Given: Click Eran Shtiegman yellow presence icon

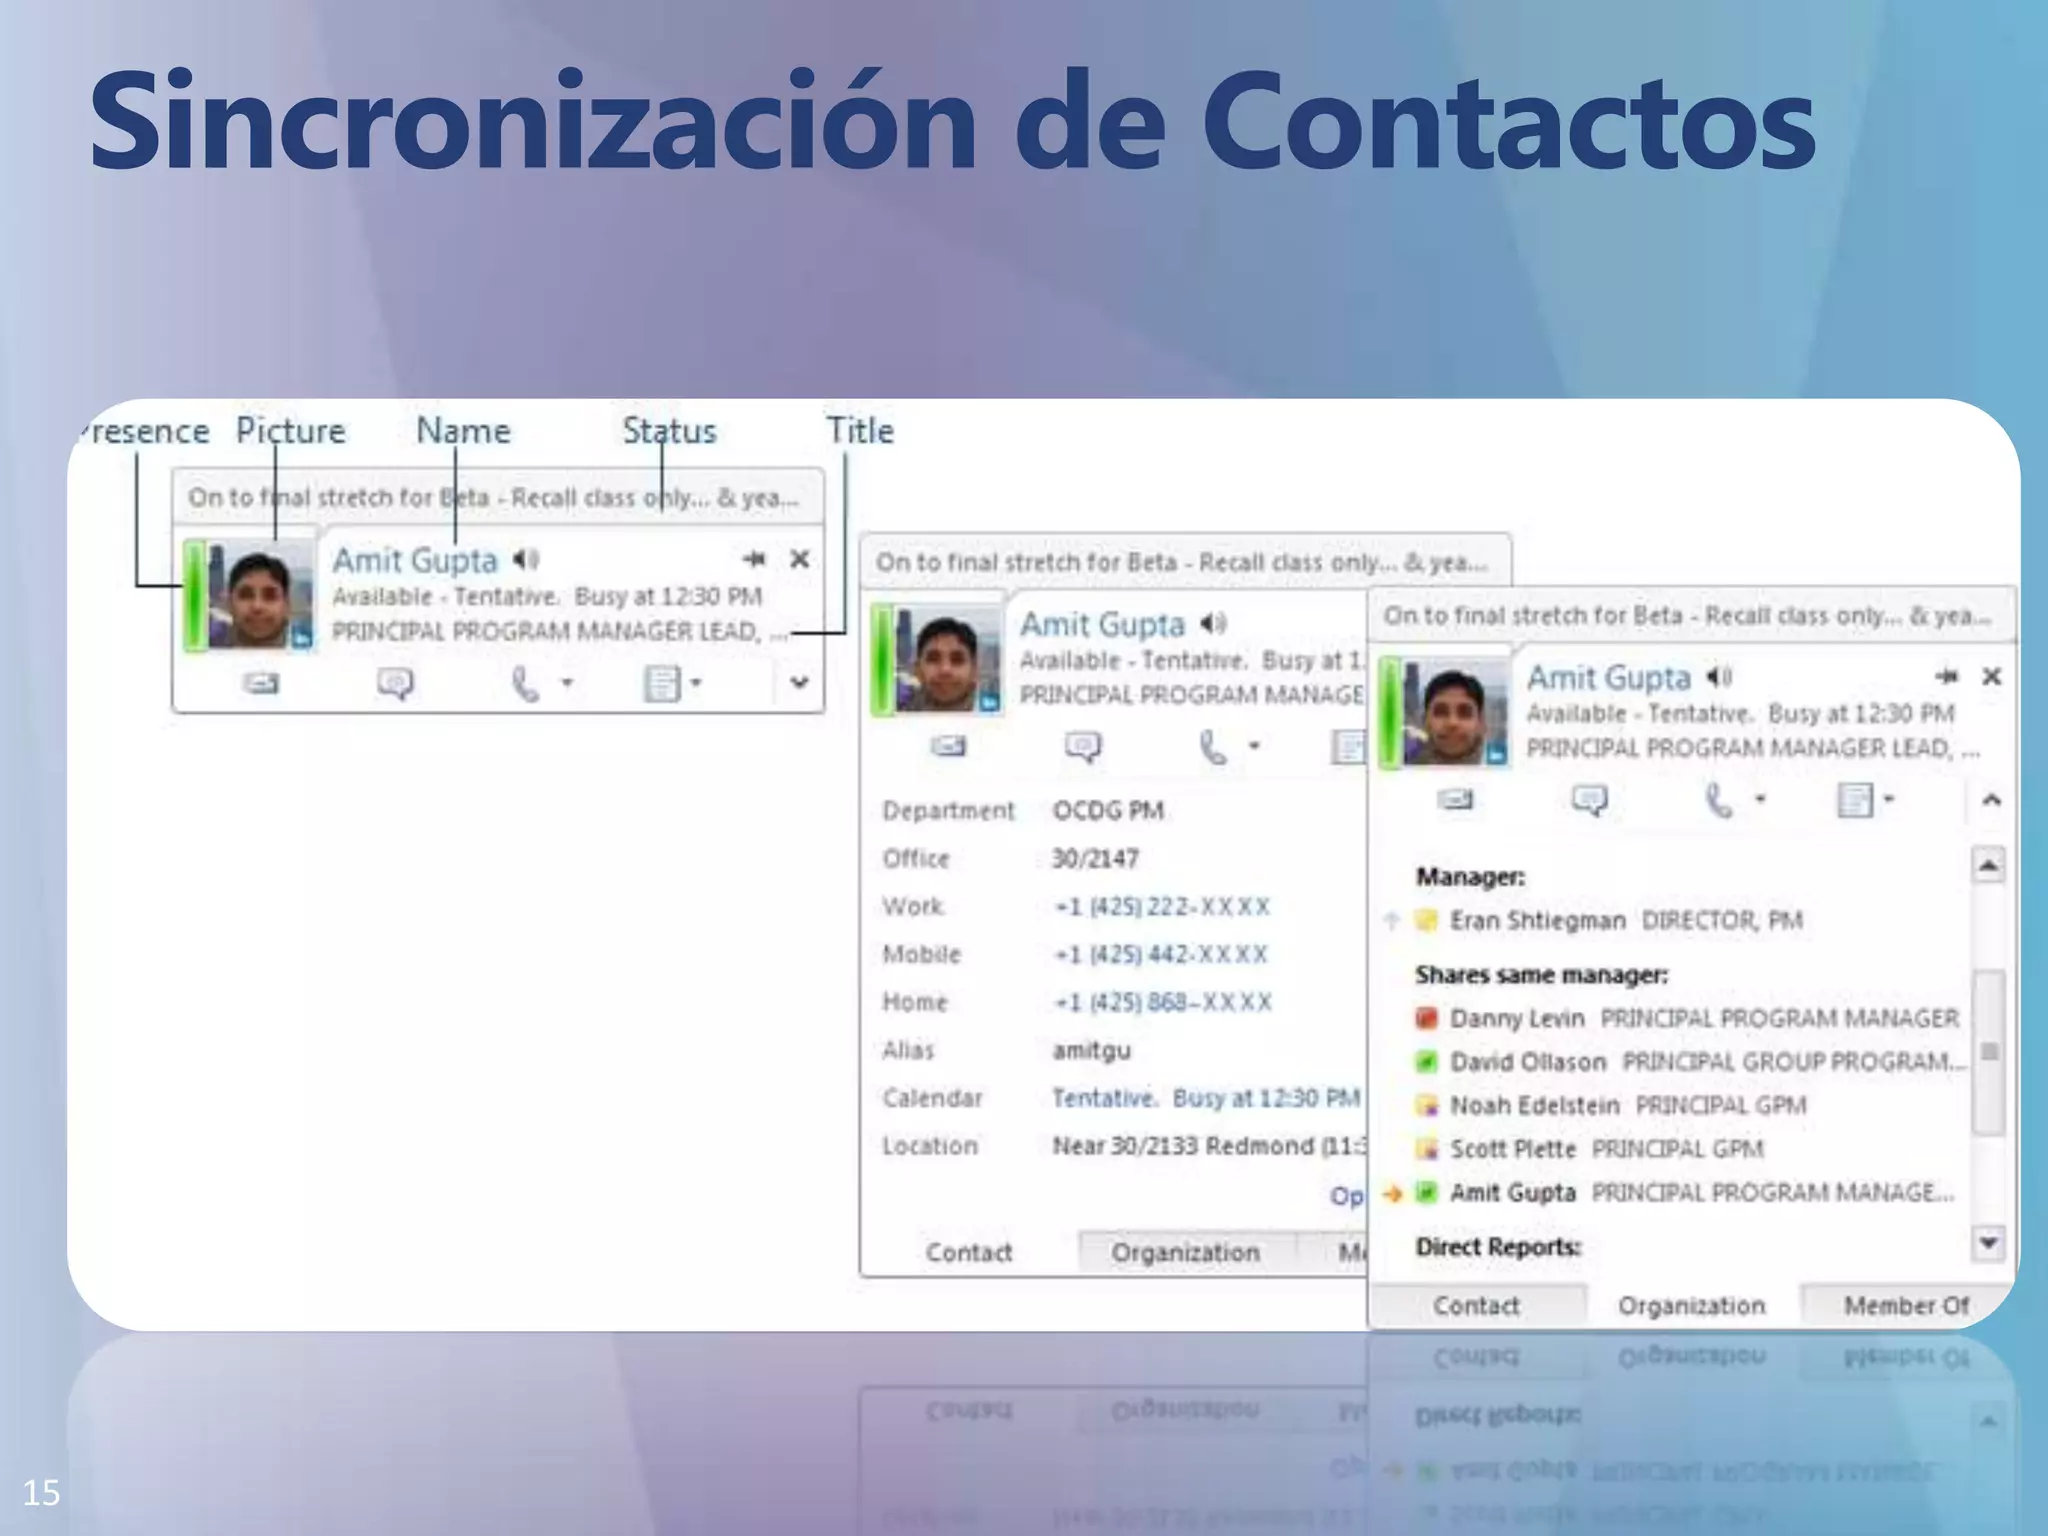Looking at the screenshot, I should (x=1427, y=920).
